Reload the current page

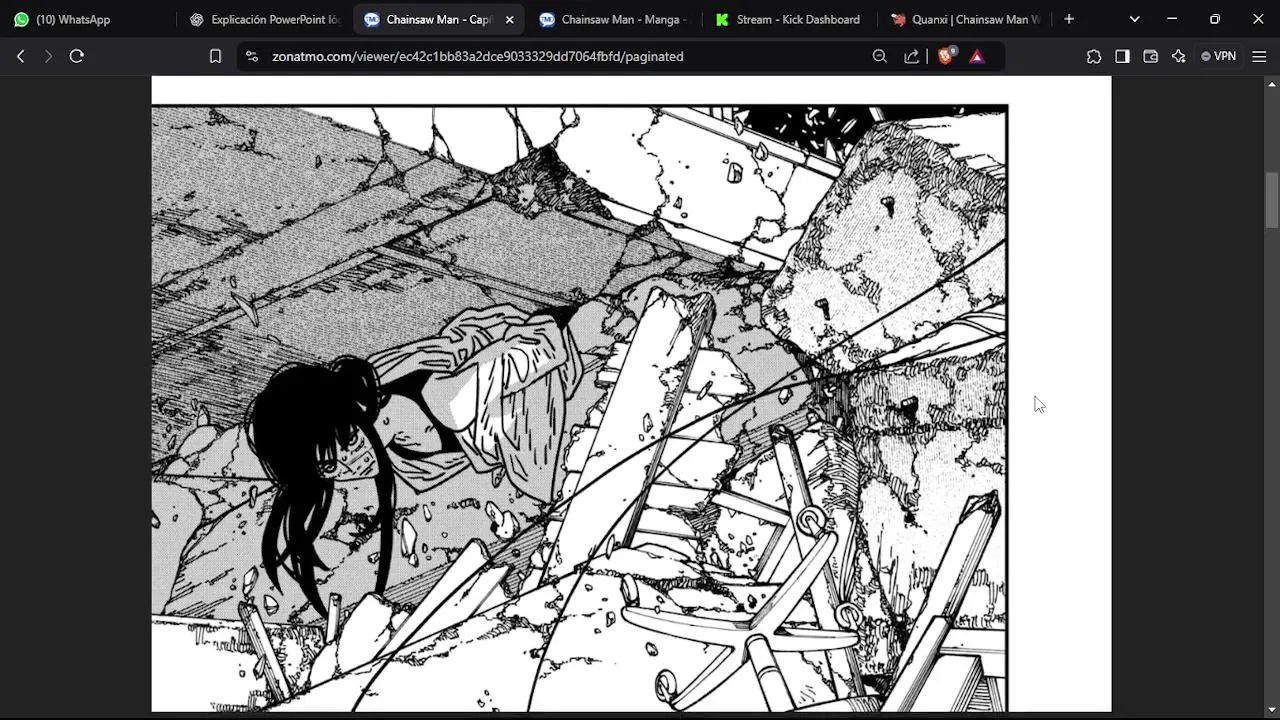click(77, 57)
